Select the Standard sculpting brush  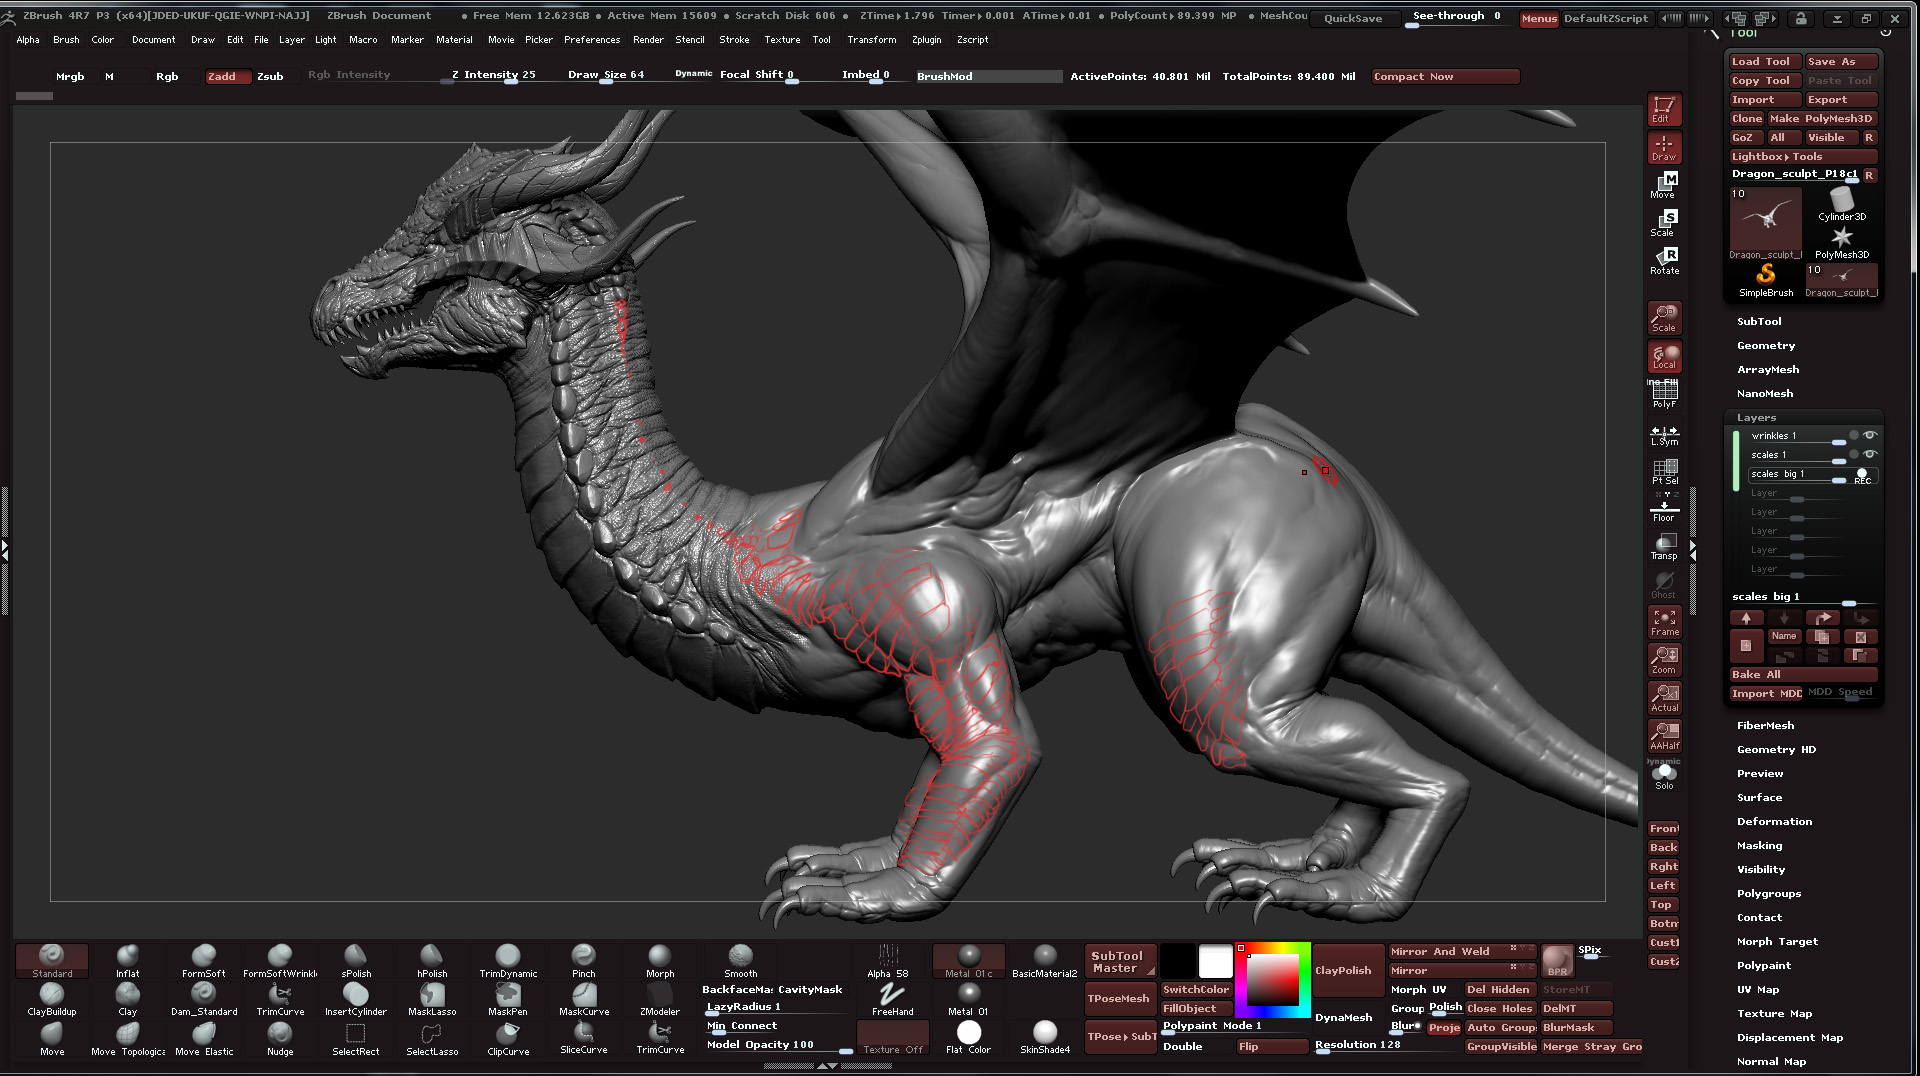[52, 961]
